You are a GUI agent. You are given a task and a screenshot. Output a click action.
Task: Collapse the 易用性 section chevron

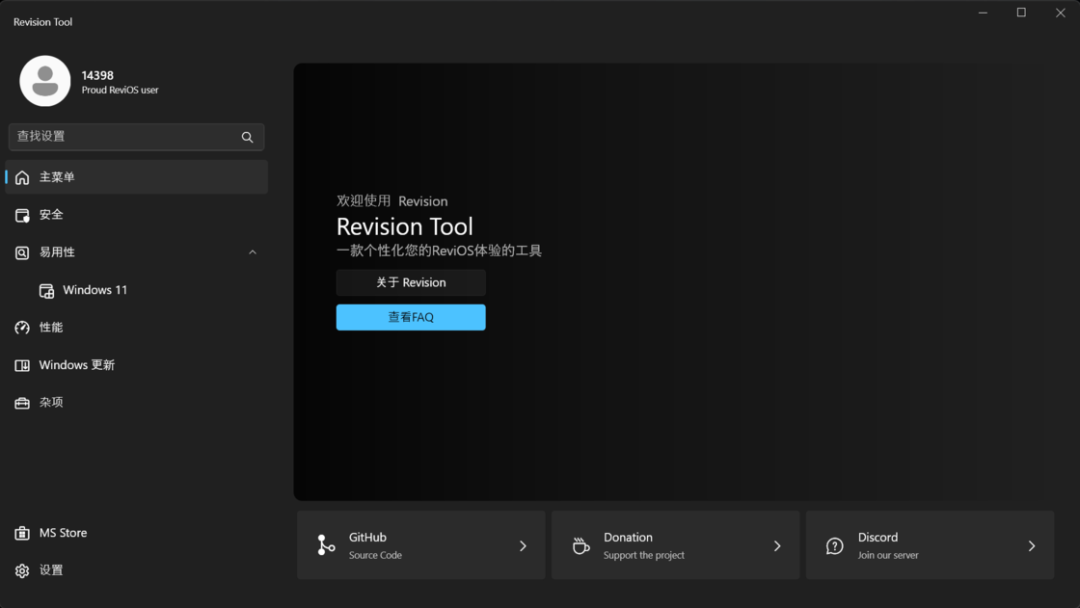pyautogui.click(x=253, y=253)
